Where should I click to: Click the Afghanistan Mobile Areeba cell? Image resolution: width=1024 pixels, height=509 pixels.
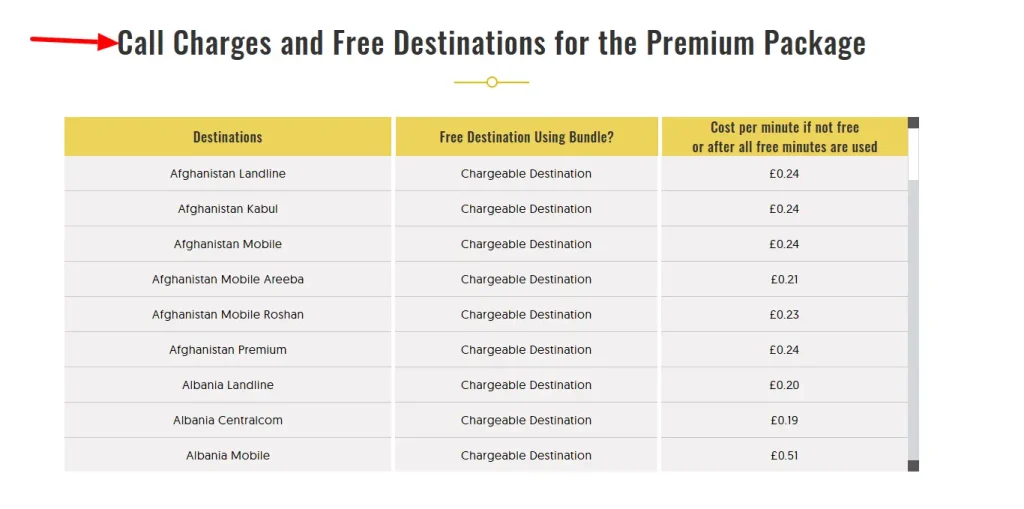228,280
